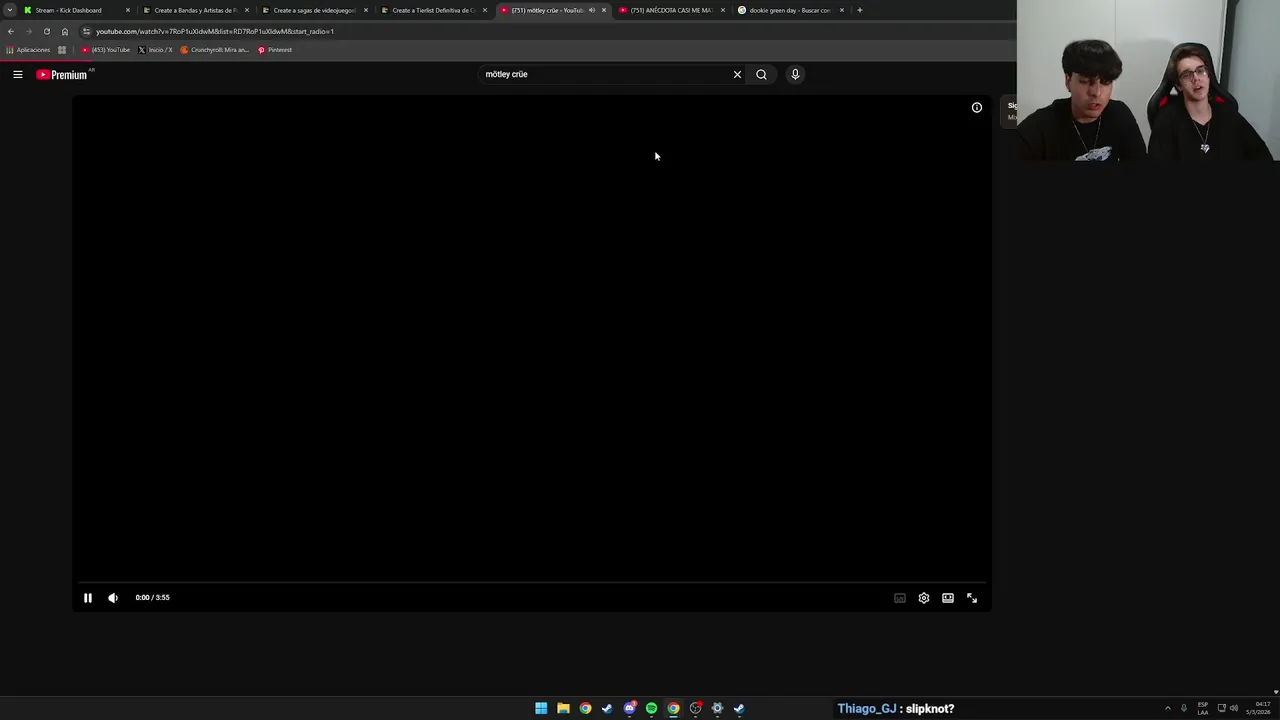Run search with the magnifier button

(761, 74)
